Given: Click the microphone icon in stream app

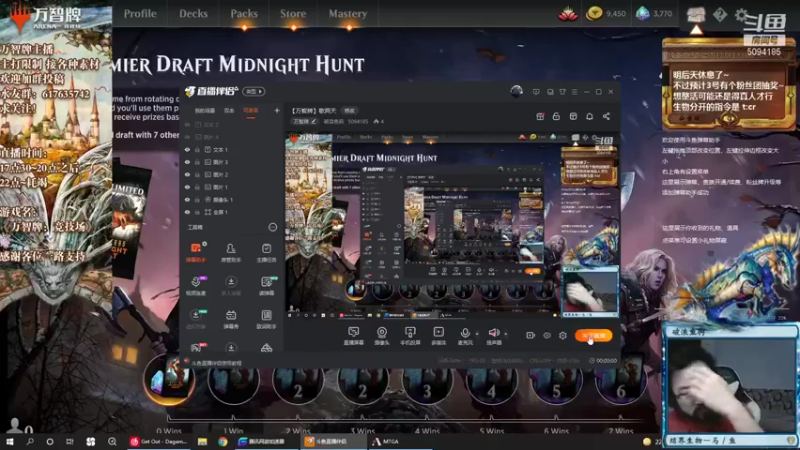Looking at the screenshot, I should (x=465, y=333).
